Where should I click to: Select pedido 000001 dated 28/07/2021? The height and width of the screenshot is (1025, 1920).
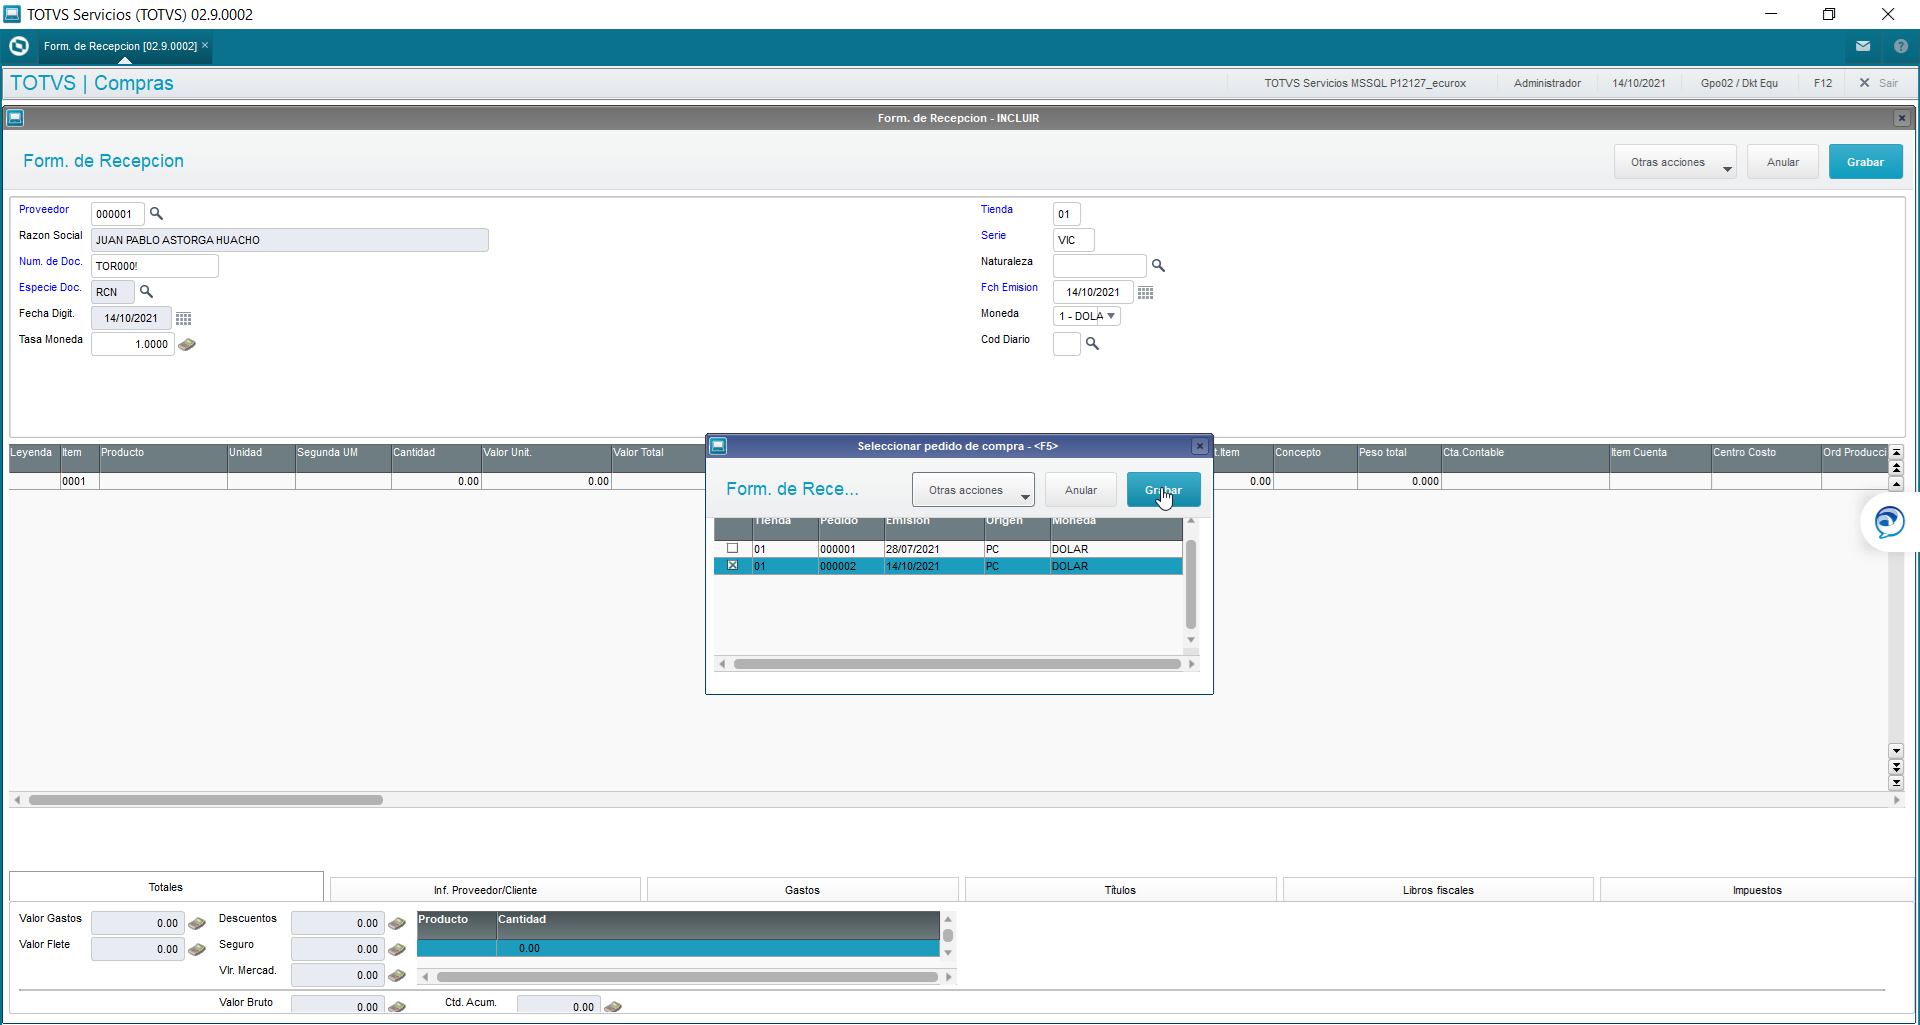click(x=948, y=549)
